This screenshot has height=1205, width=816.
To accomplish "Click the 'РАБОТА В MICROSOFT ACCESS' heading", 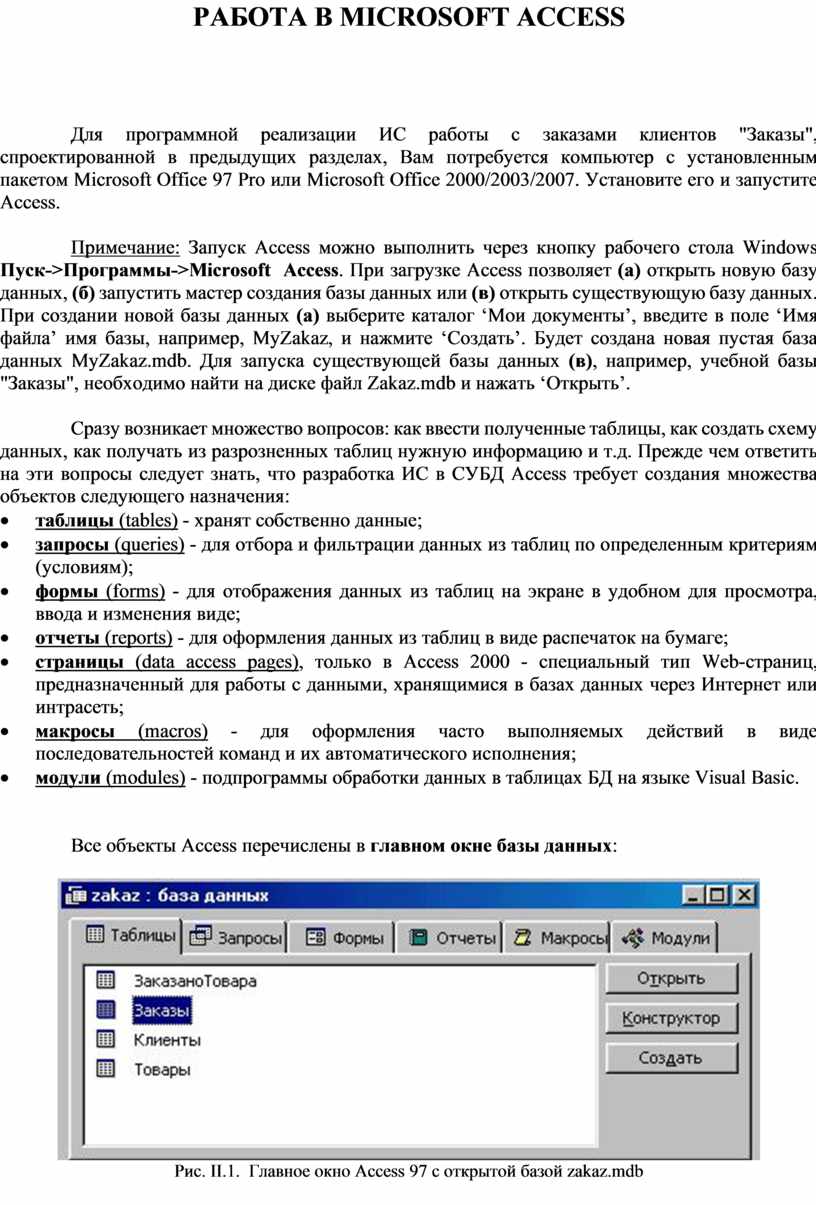I will point(408,17).
